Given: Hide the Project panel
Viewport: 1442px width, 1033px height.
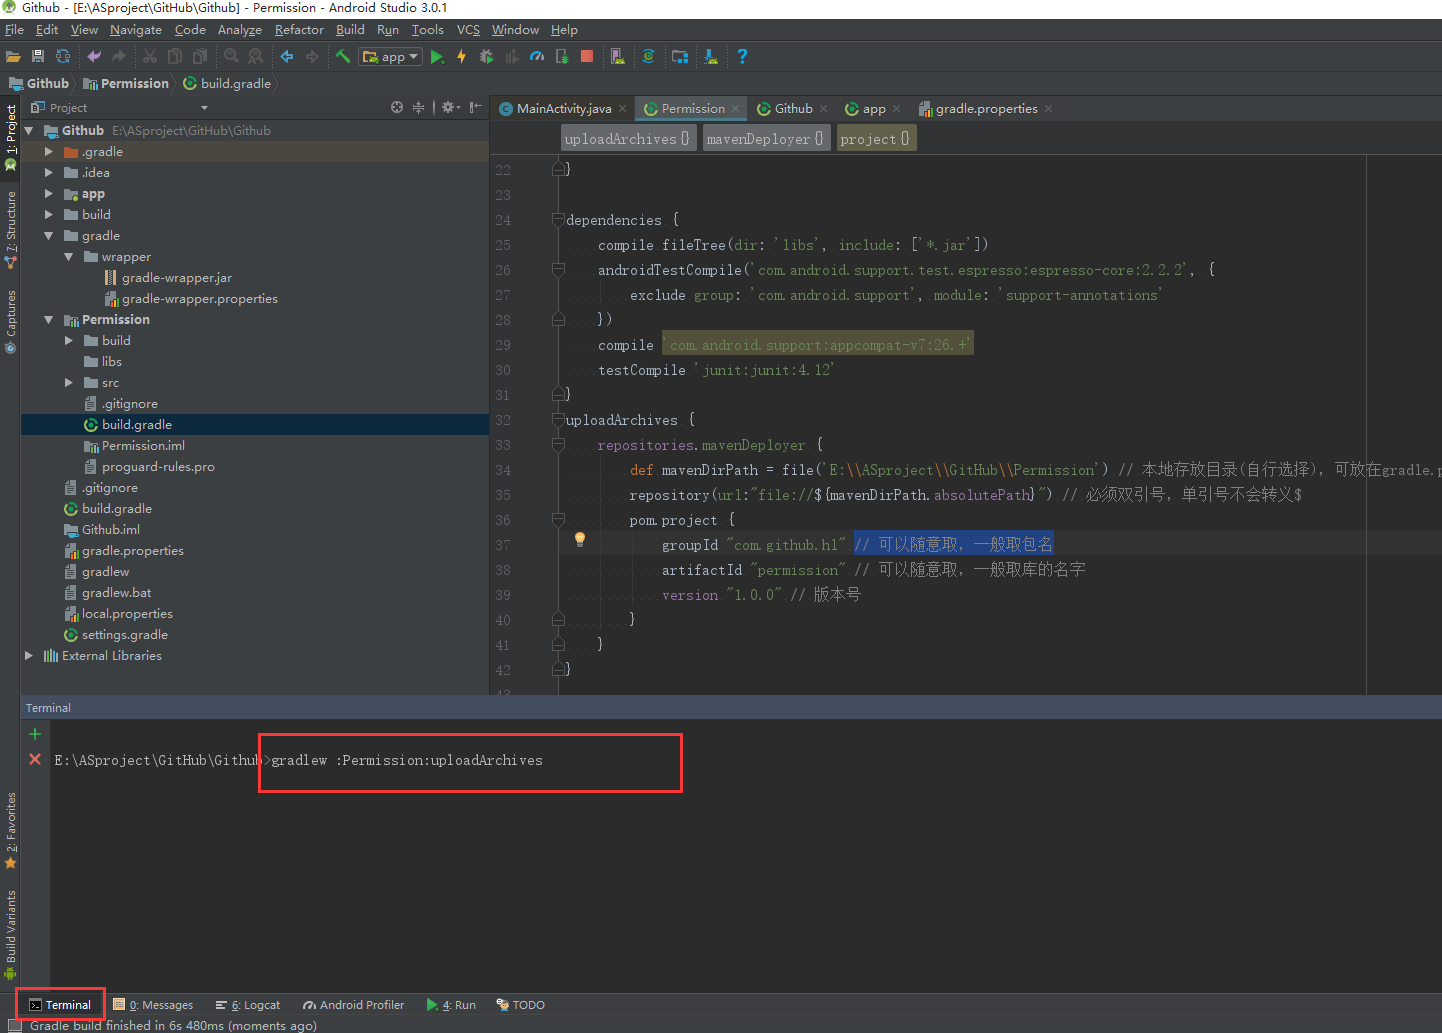Looking at the screenshot, I should click(476, 107).
